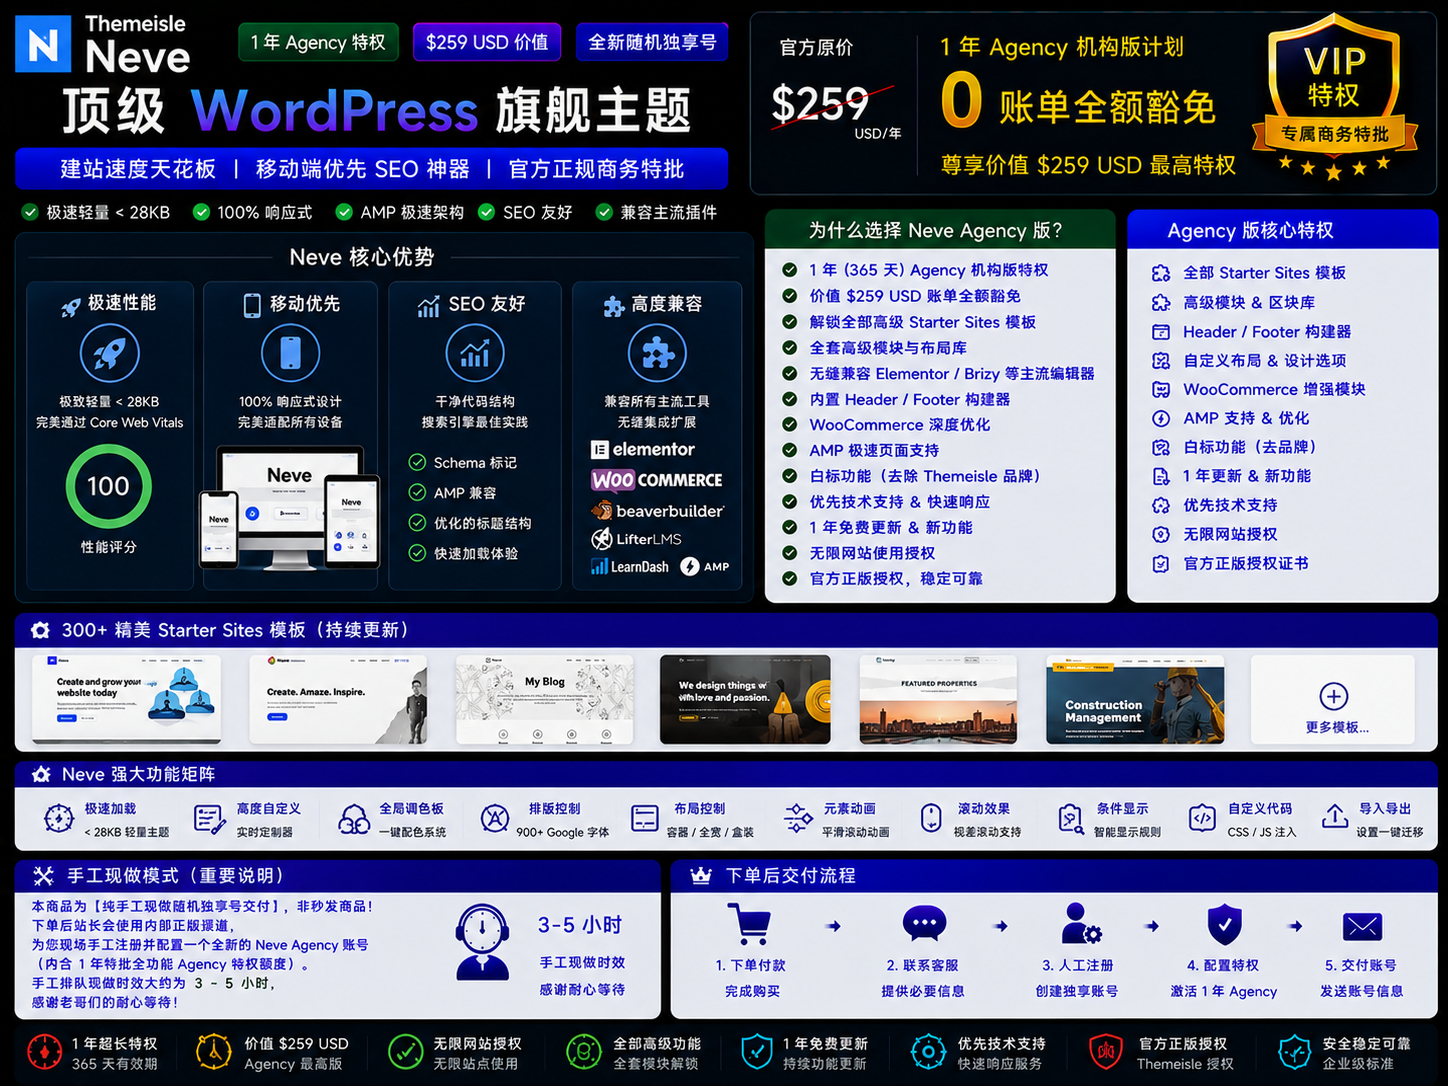The image size is (1448, 1086).
Task: Click the 滚动效果 mouse scroll icon
Action: click(931, 819)
